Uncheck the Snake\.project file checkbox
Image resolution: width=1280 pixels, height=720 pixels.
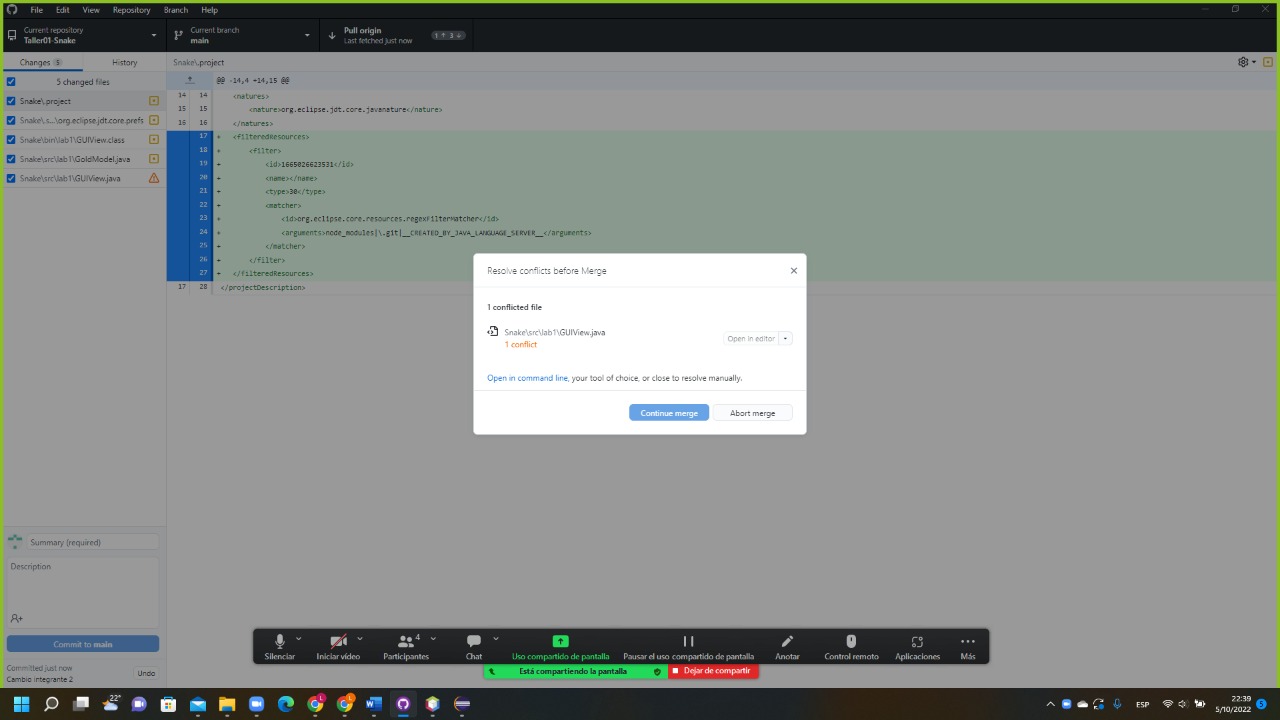[10, 101]
